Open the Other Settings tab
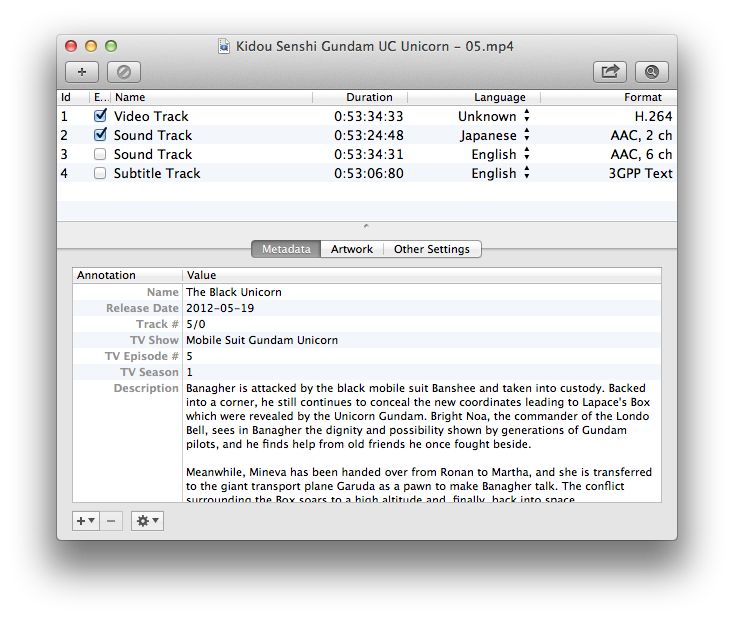Screen dimensions: 734x619 (x=432, y=249)
